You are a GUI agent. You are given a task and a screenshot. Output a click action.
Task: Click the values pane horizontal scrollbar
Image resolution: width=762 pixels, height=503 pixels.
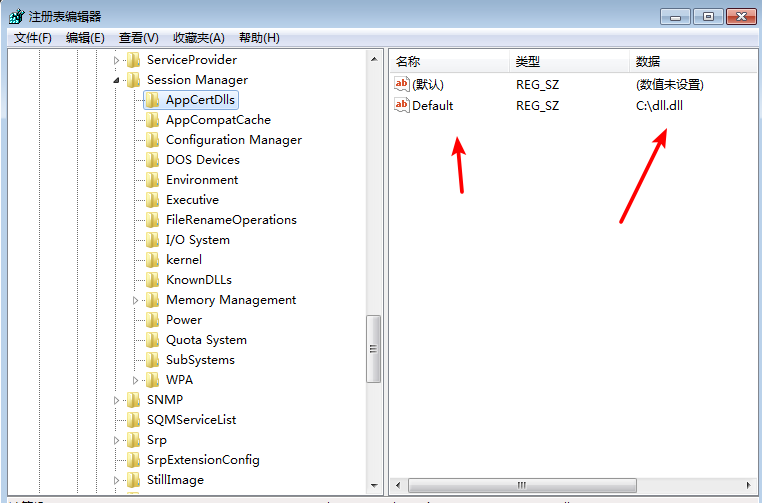[x=520, y=485]
